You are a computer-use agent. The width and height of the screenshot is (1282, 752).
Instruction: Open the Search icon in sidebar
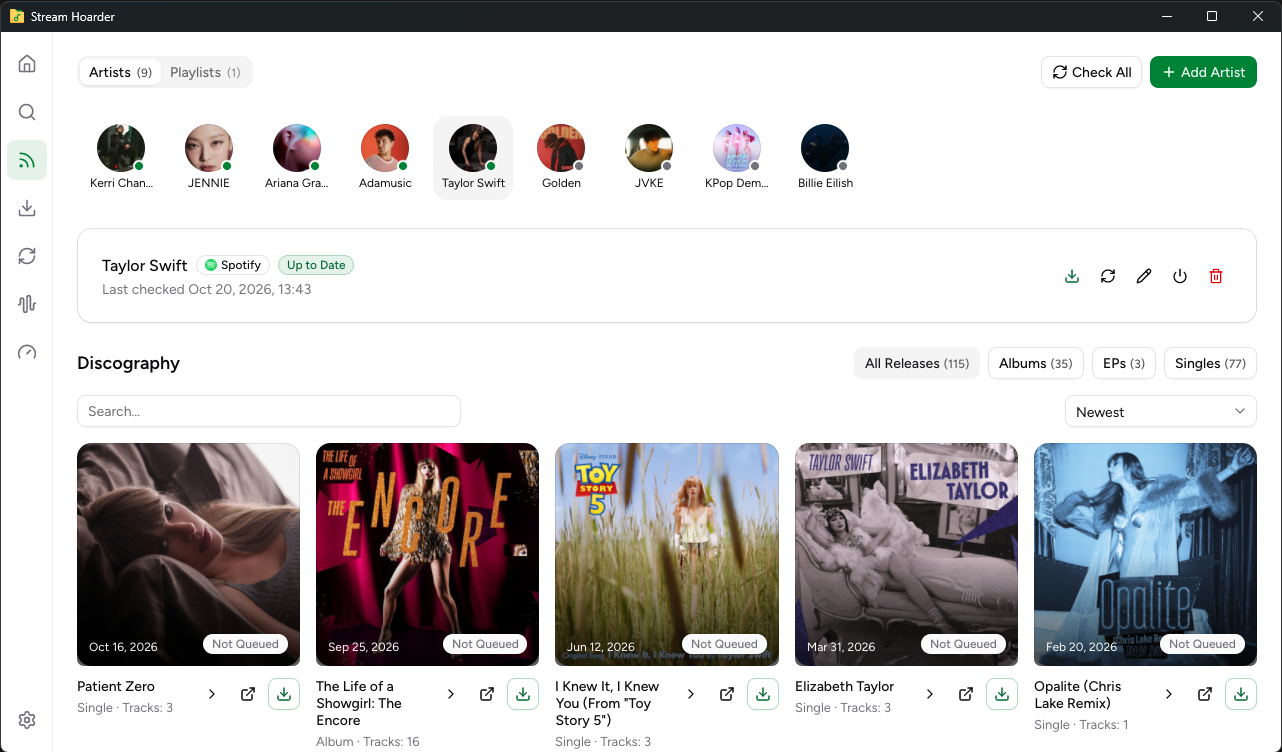click(x=27, y=112)
